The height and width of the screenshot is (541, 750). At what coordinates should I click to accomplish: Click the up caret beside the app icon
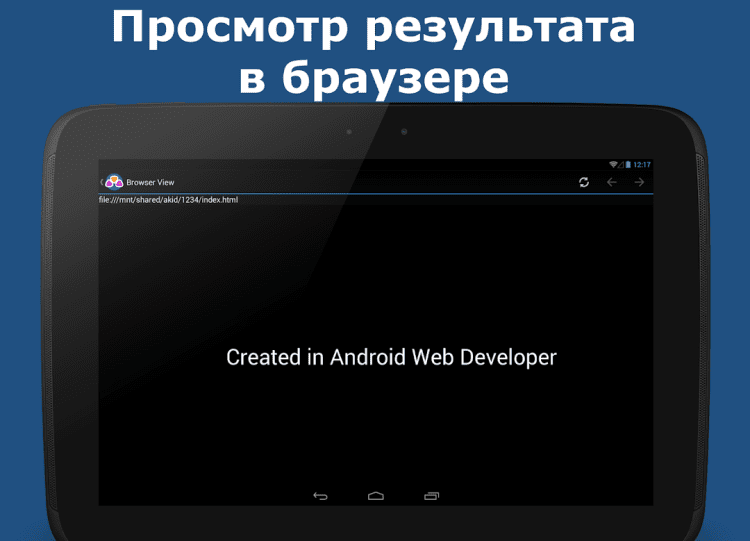[x=101, y=182]
